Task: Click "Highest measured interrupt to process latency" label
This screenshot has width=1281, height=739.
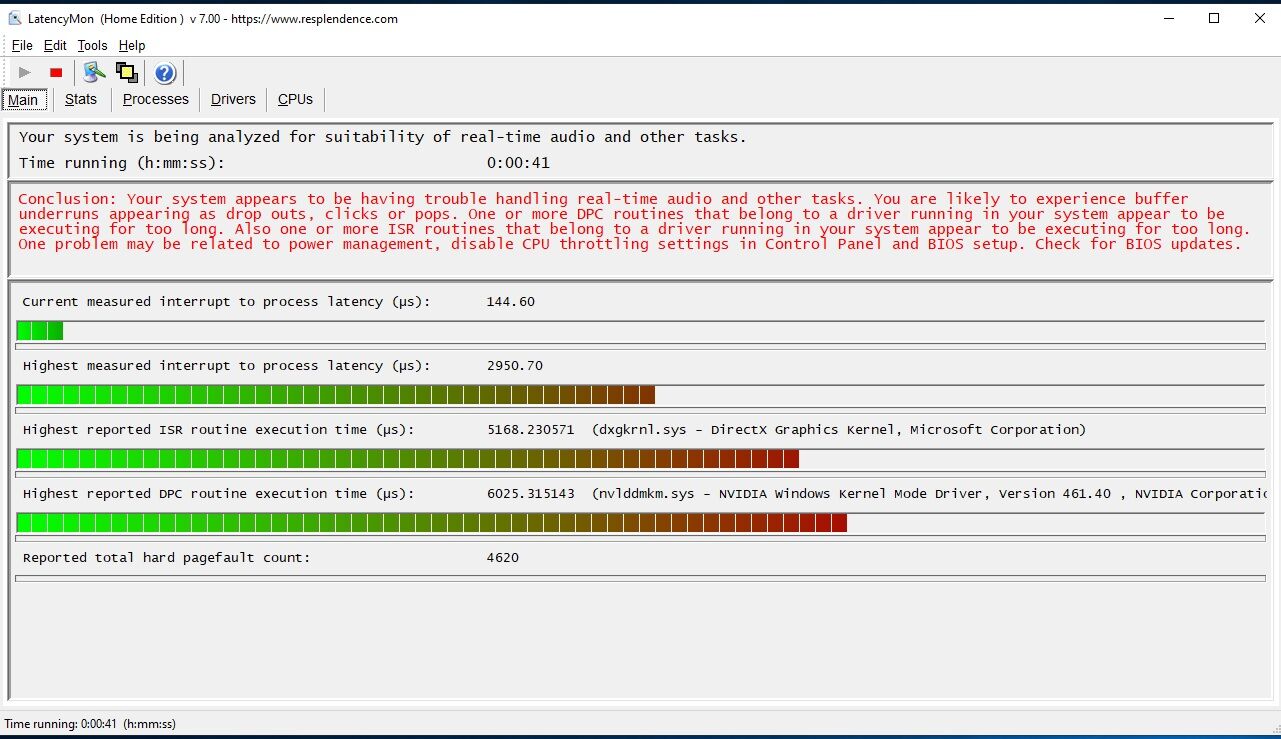Action: click(226, 365)
